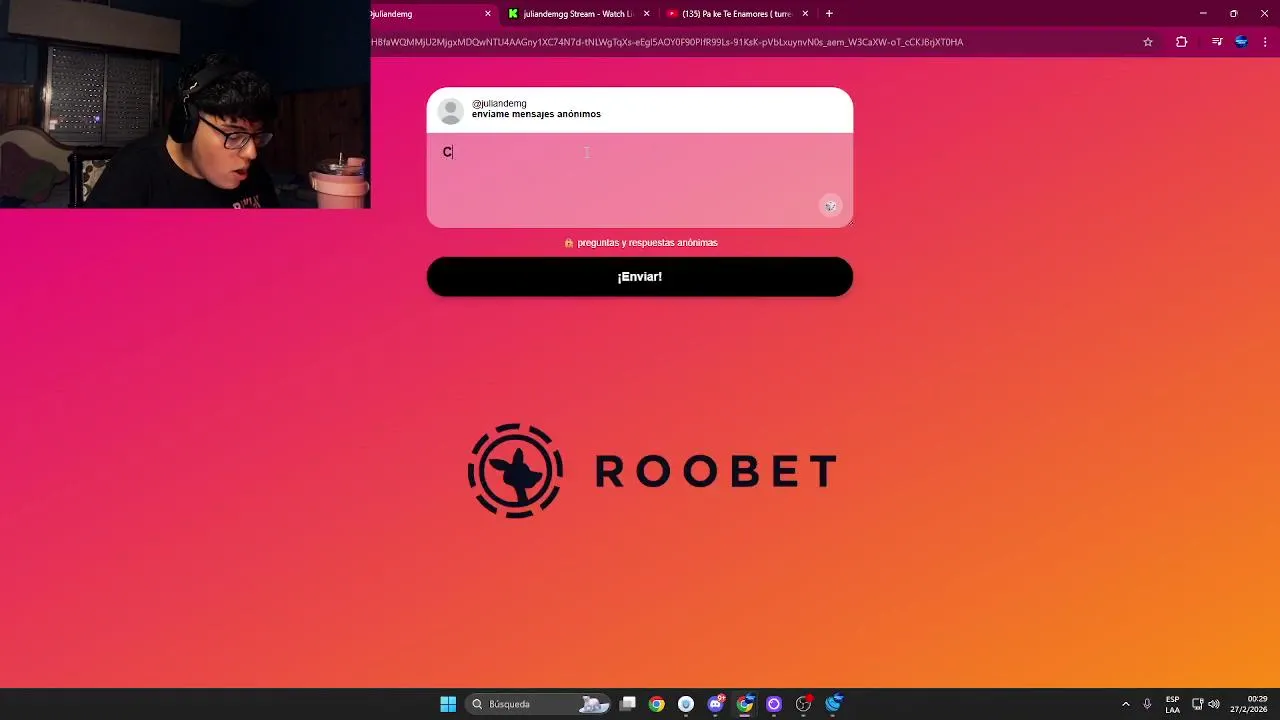Open the browser three-dot menu

tap(1266, 42)
